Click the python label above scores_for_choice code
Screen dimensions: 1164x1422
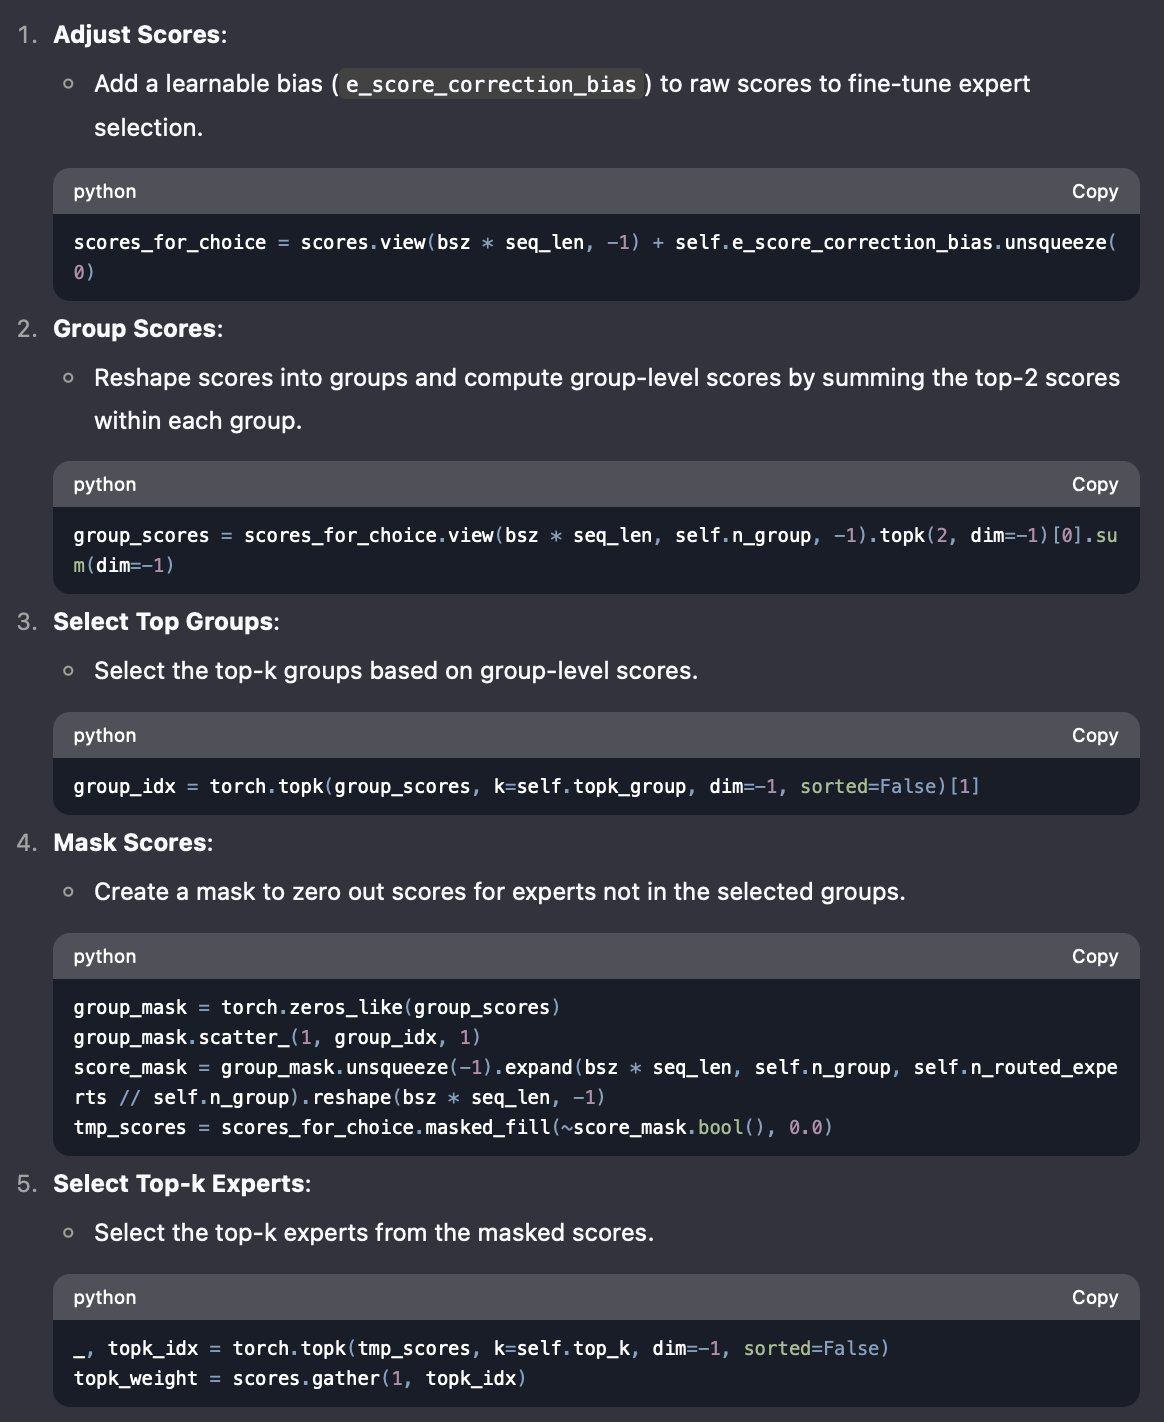coord(105,191)
